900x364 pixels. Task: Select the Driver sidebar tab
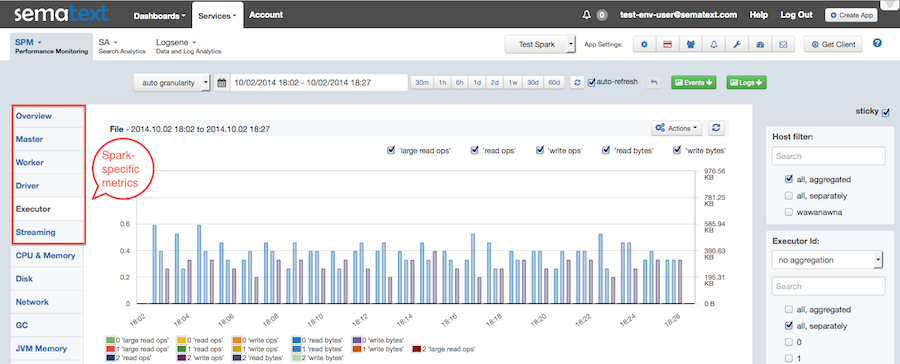pos(49,186)
